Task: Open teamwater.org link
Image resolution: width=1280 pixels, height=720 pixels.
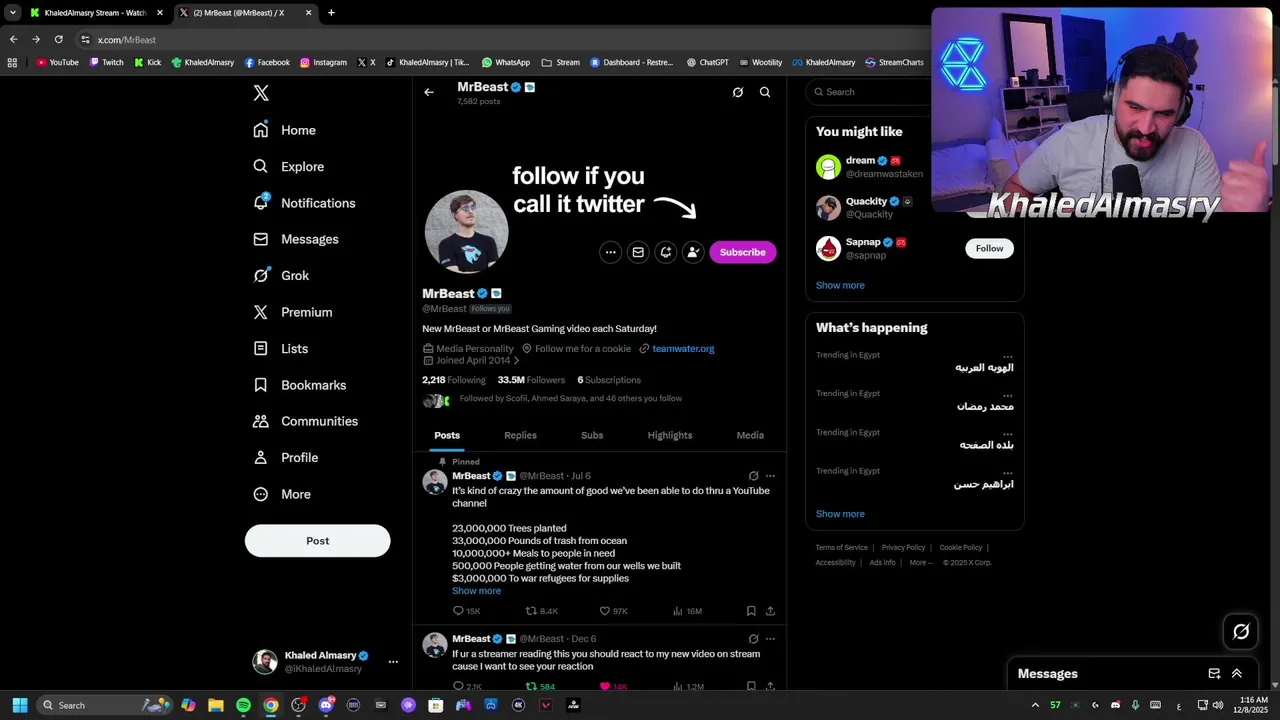Action: [683, 349]
